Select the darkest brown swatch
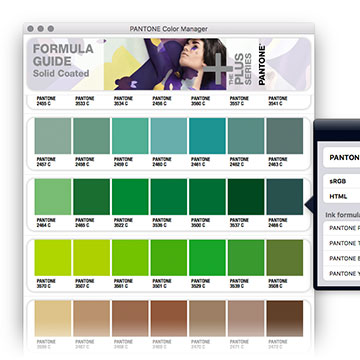Screen dimensions: 360x360 pyautogui.click(x=285, y=319)
